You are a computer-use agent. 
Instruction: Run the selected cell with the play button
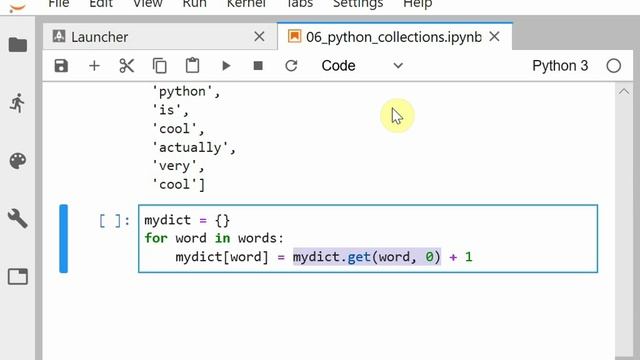[226, 66]
